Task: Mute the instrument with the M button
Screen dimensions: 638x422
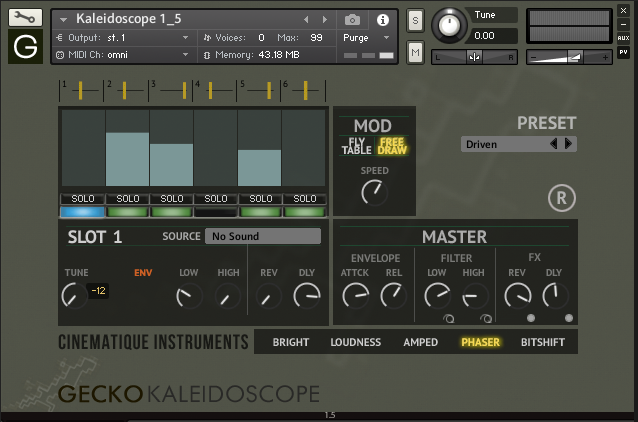Action: point(415,52)
